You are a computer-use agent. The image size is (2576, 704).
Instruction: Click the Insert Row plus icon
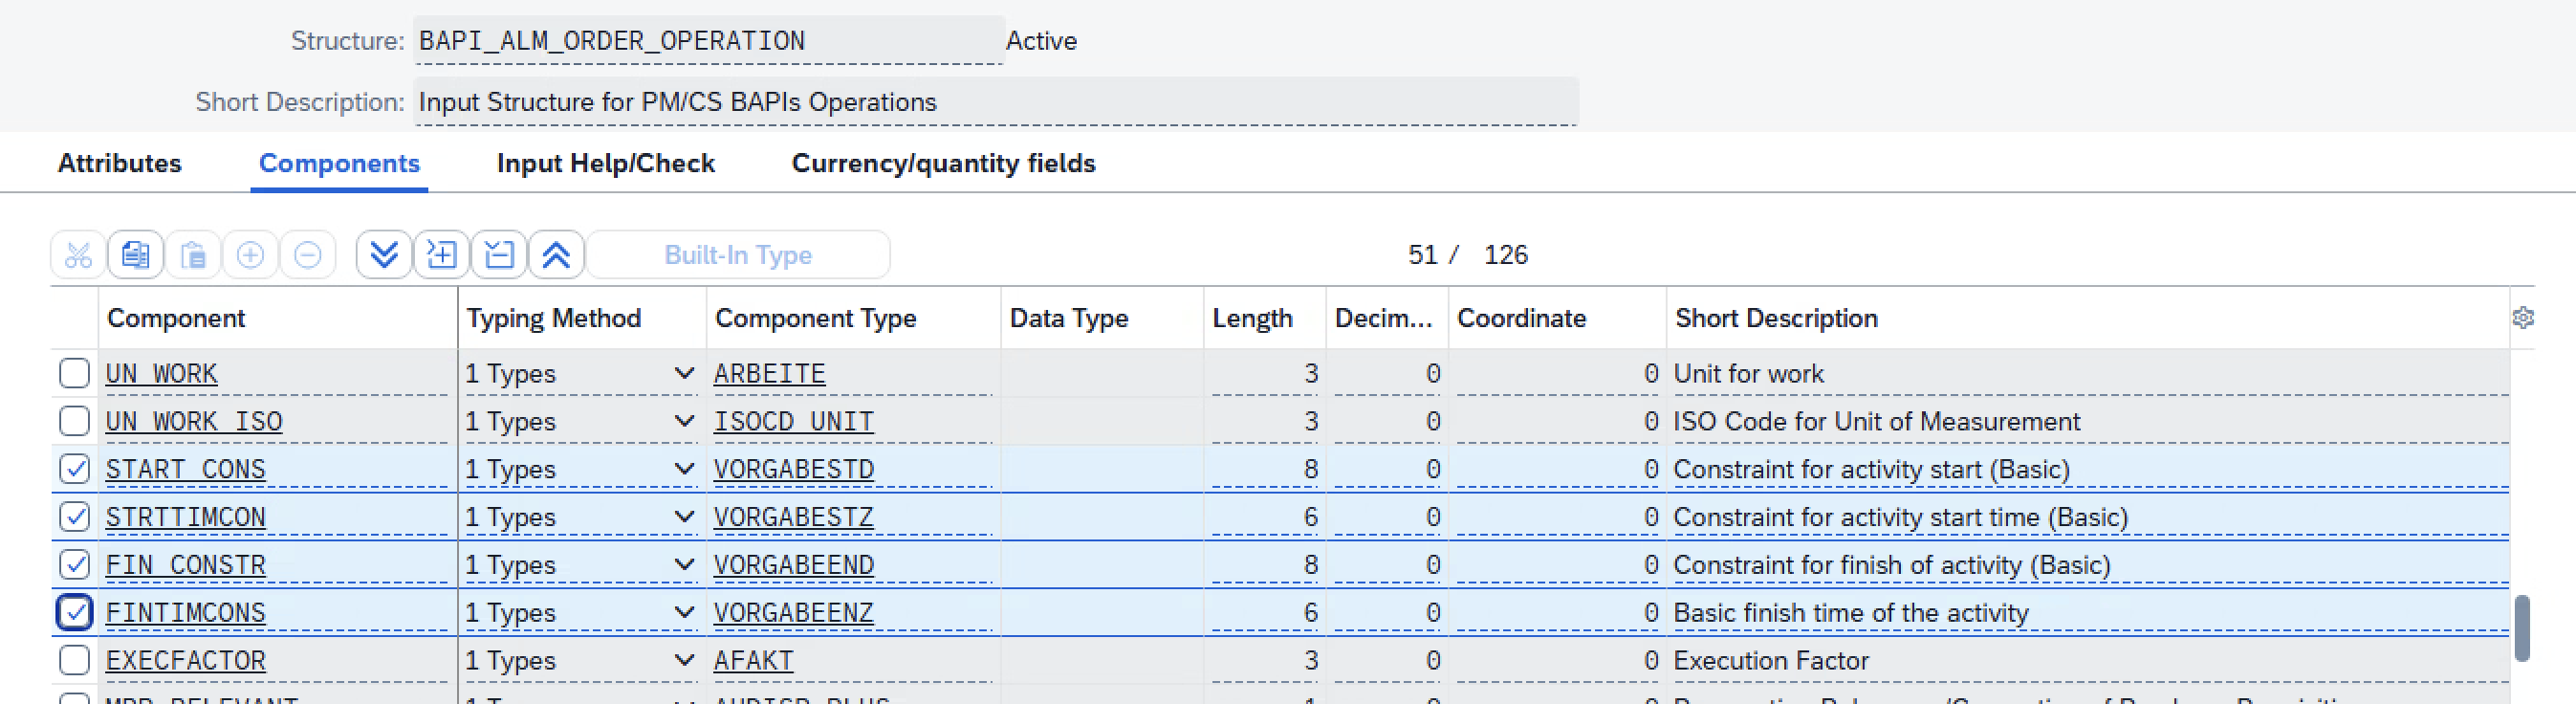coord(250,255)
